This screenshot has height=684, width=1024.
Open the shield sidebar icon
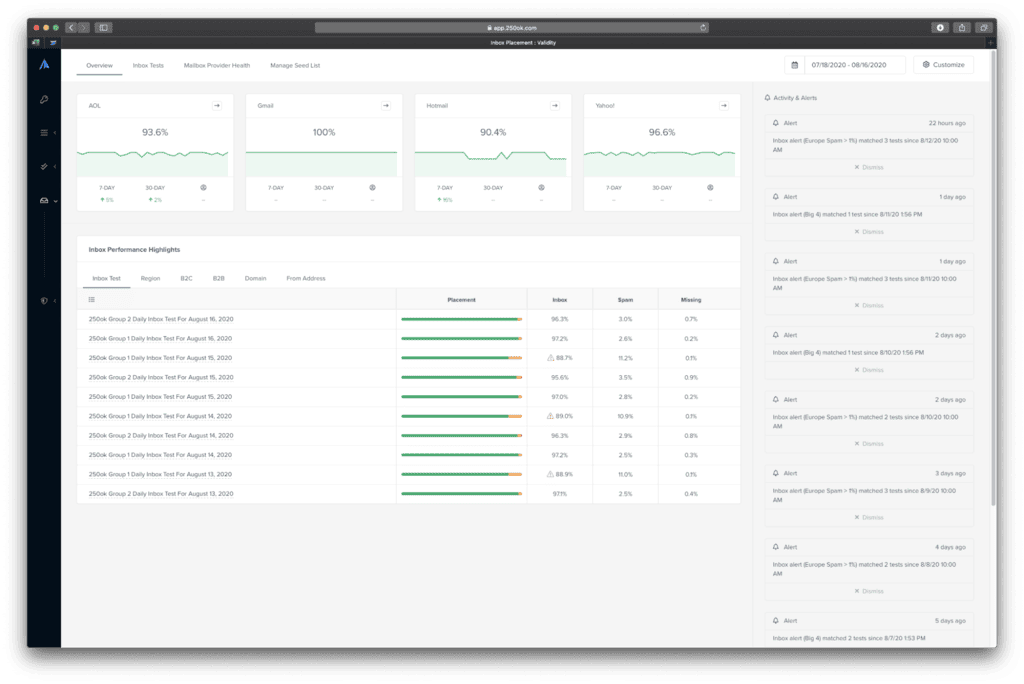click(x=44, y=301)
